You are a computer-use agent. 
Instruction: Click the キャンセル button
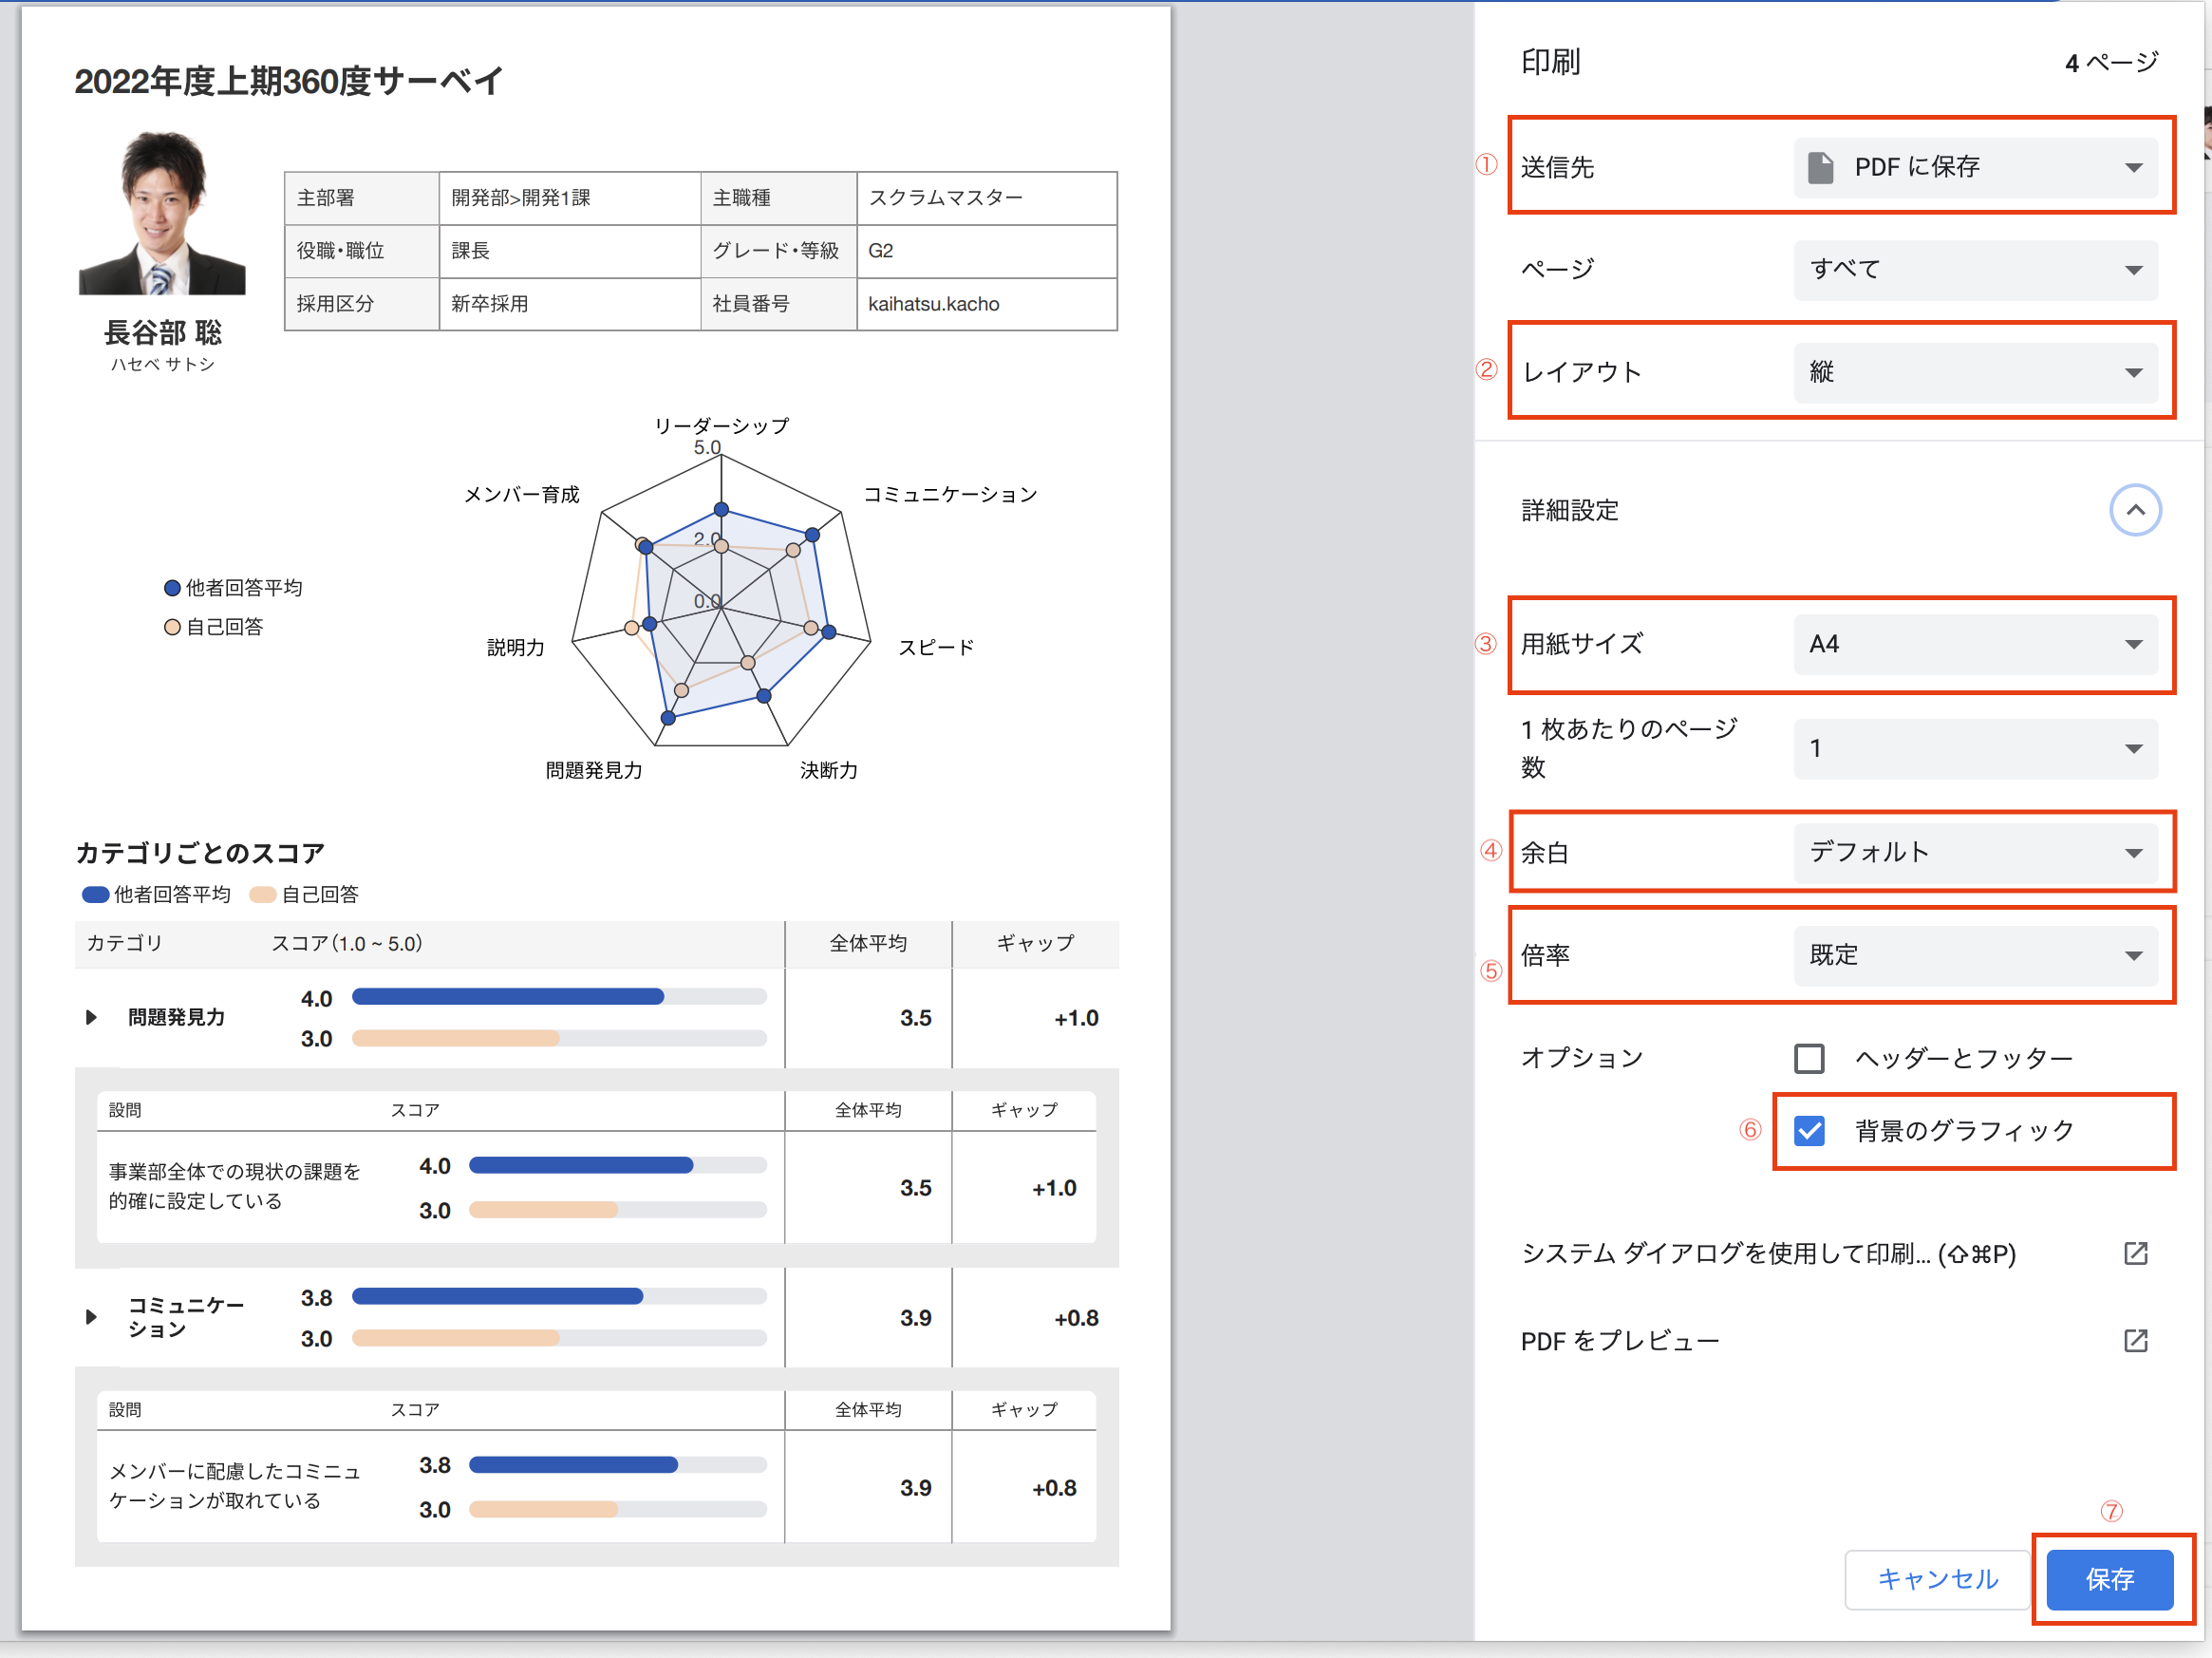(x=1936, y=1578)
